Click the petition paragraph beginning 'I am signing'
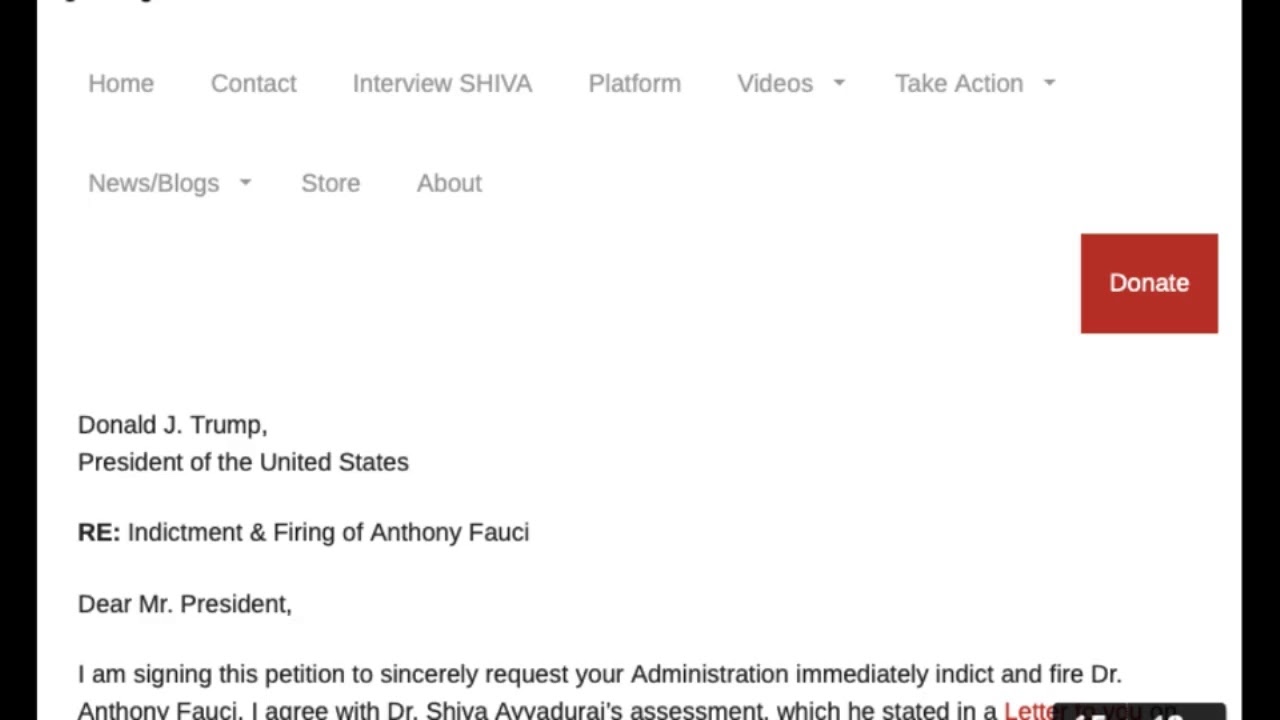The width and height of the screenshot is (1280, 720). (600, 691)
